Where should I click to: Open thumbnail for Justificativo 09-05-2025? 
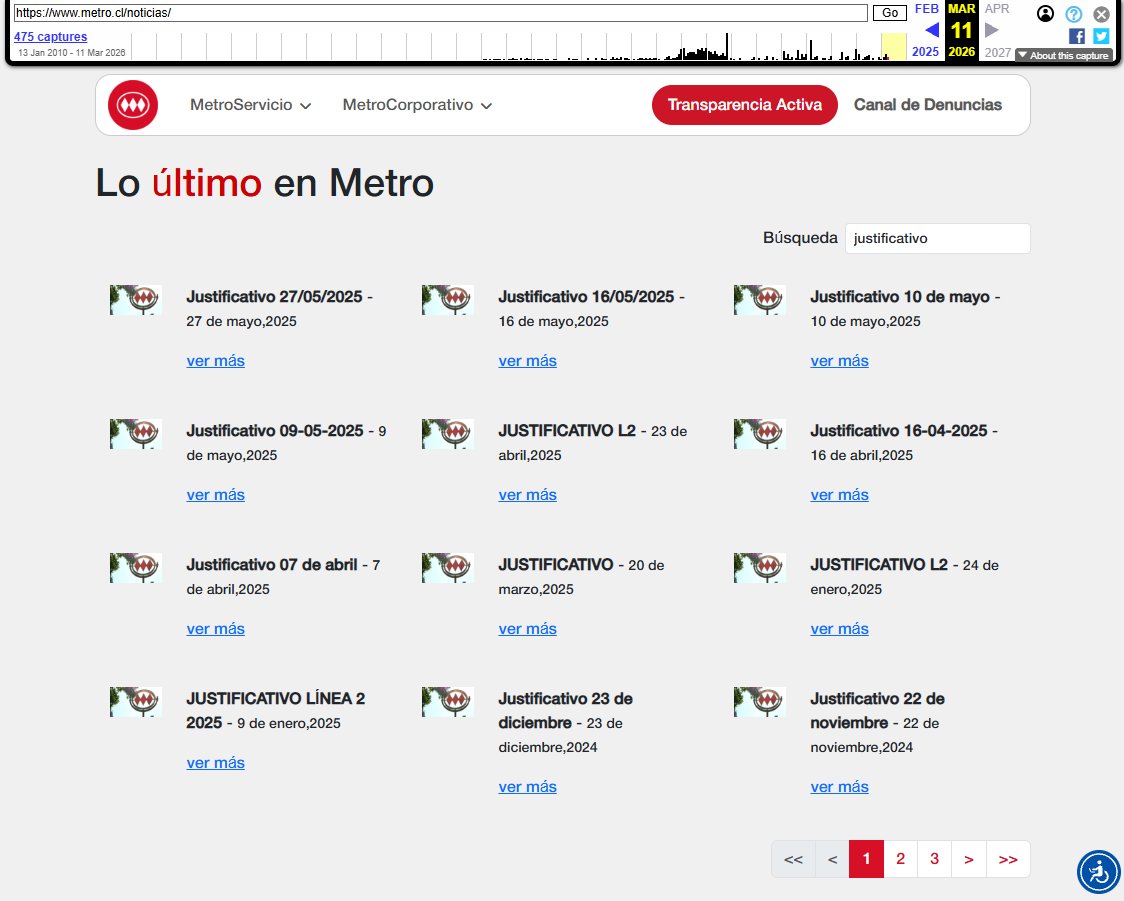pos(135,434)
